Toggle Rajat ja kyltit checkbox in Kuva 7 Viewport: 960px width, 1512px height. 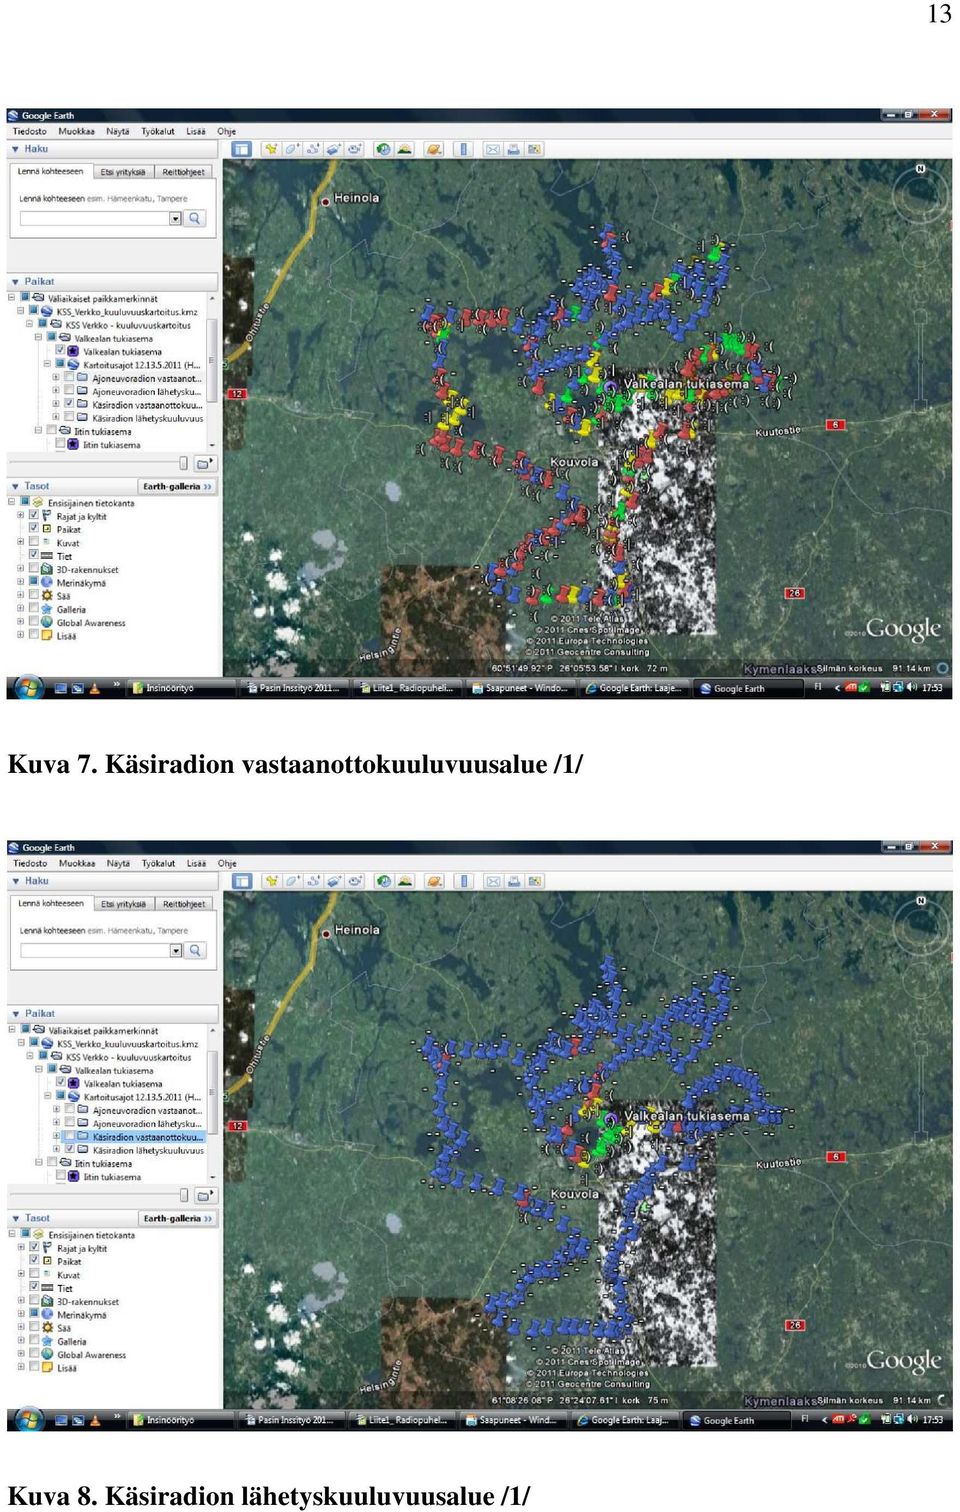tap(33, 516)
